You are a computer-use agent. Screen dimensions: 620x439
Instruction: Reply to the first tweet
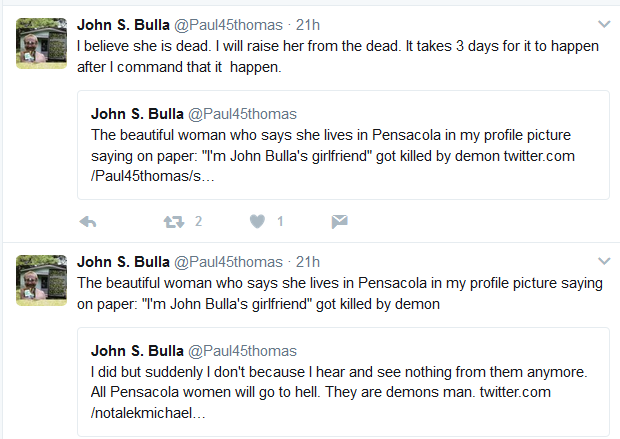(88, 222)
